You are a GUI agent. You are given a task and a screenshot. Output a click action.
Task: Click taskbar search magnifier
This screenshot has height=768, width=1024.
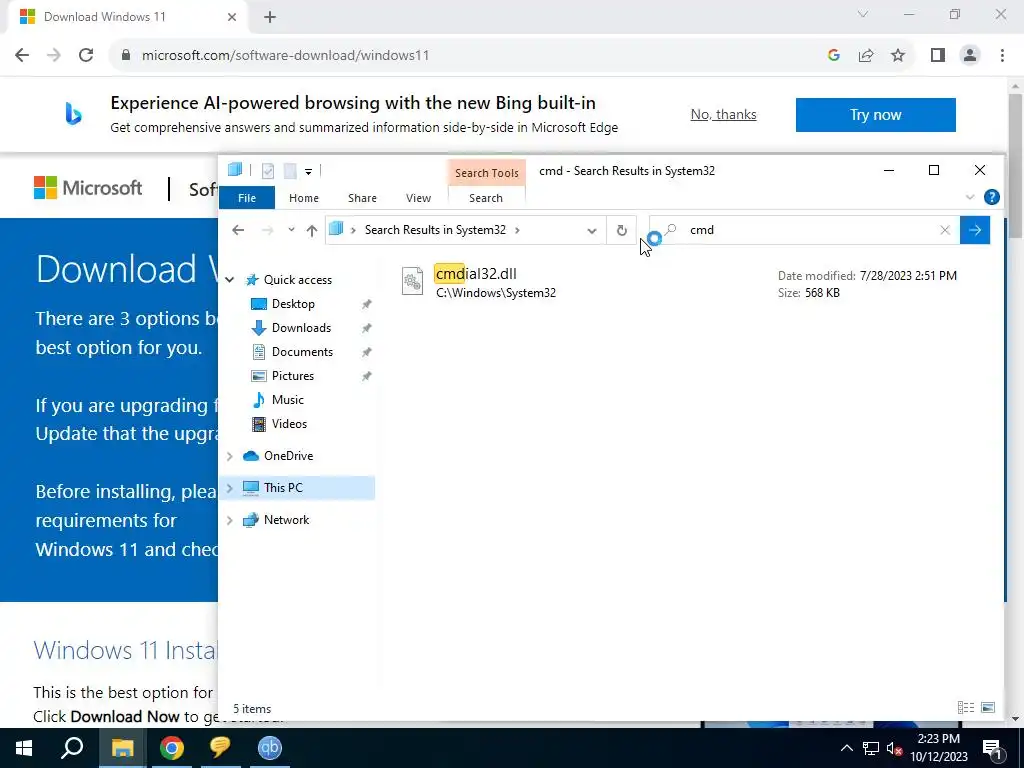click(x=72, y=748)
